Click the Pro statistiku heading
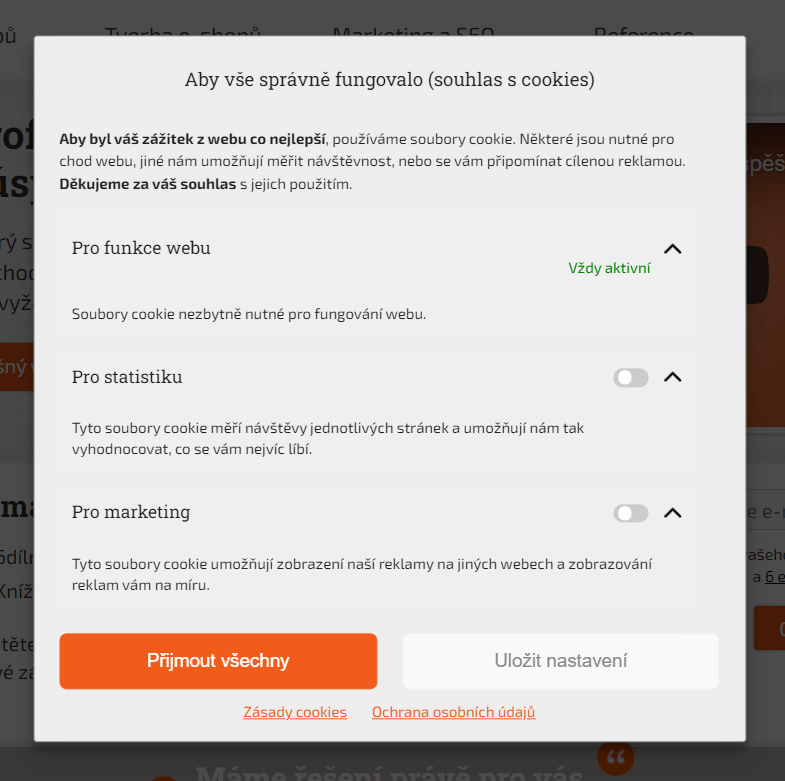 [x=127, y=377]
